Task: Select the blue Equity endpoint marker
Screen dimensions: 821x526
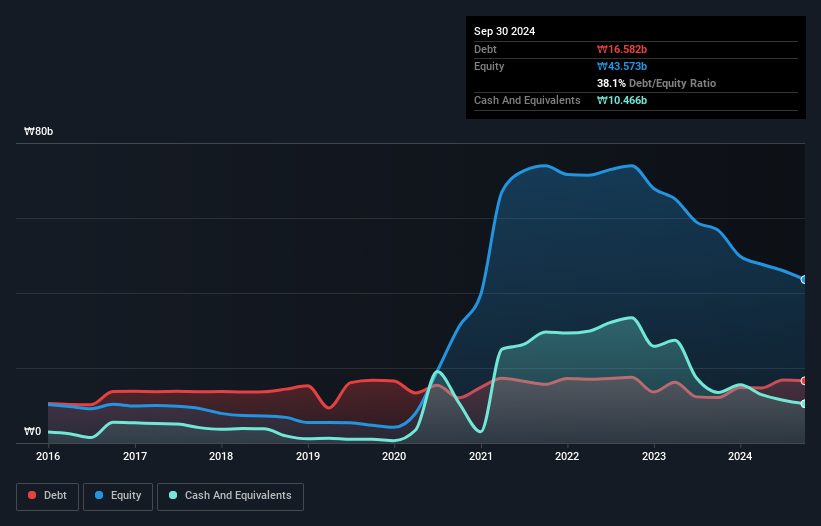Action: (x=804, y=280)
